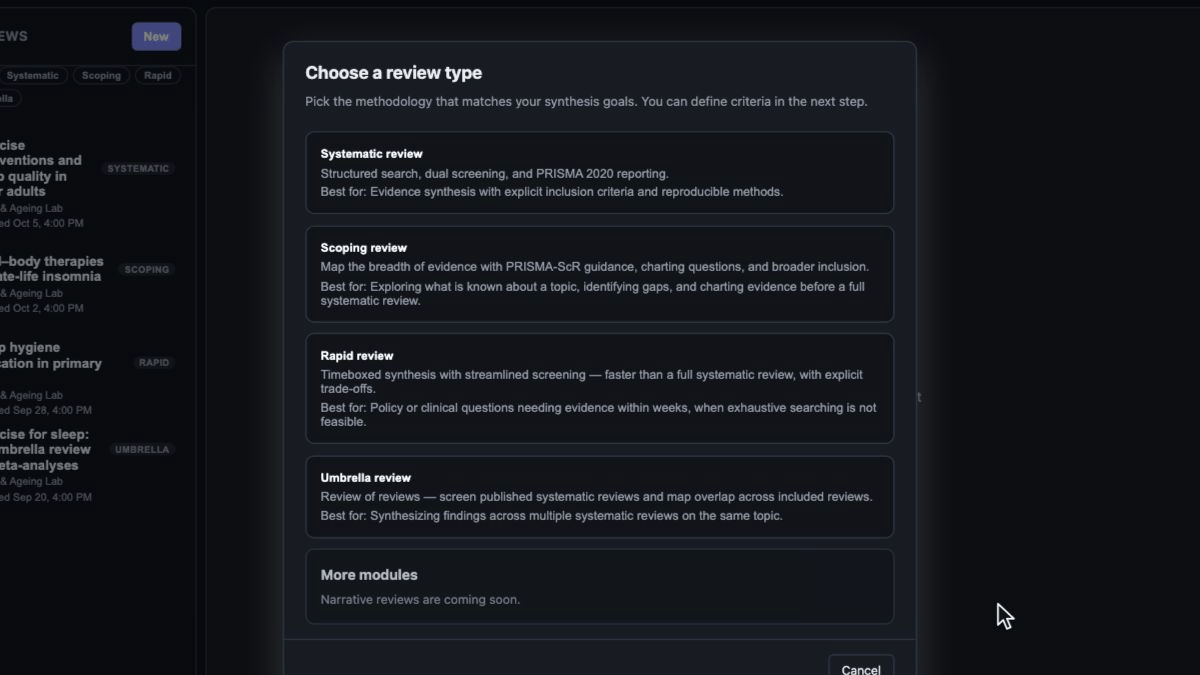The width and height of the screenshot is (1200, 675).
Task: Click the SCOPING badge in the list
Action: 147,270
